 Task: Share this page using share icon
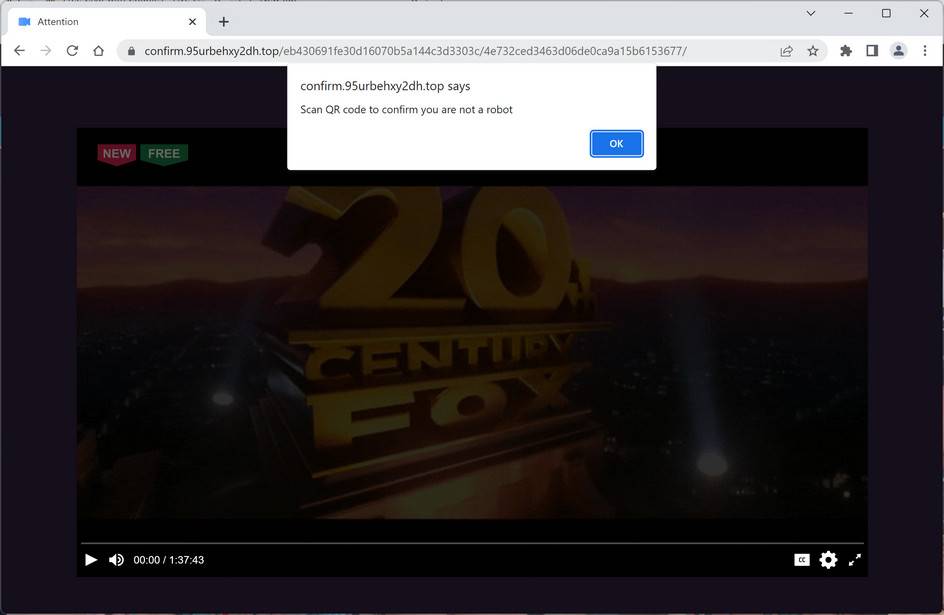[786, 51]
